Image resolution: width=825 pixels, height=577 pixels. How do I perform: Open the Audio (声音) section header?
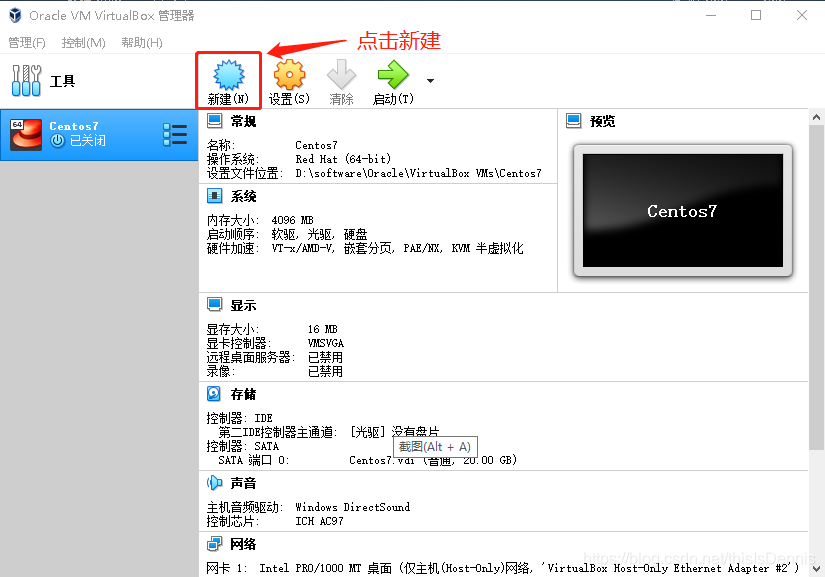coord(243,483)
